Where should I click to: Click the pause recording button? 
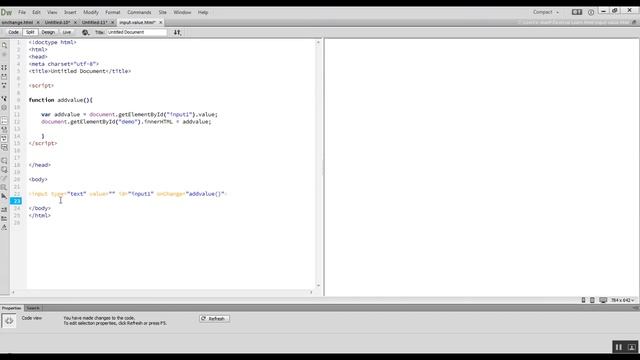click(x=618, y=347)
